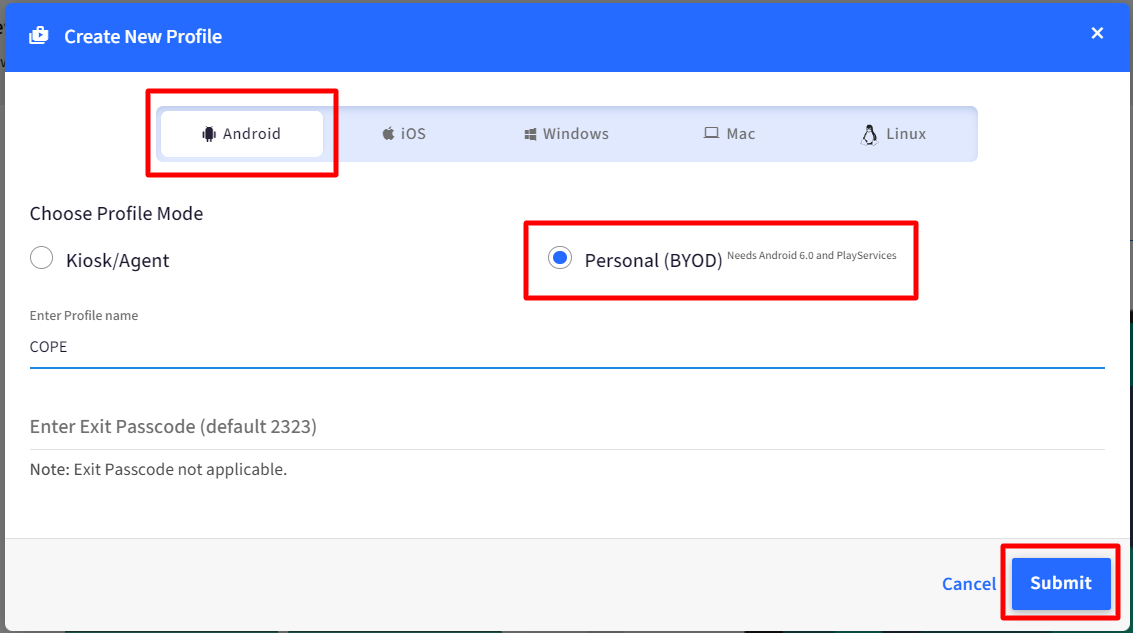Select the Kiosk/Agent radio button
This screenshot has height=633, width=1133.
(42, 258)
